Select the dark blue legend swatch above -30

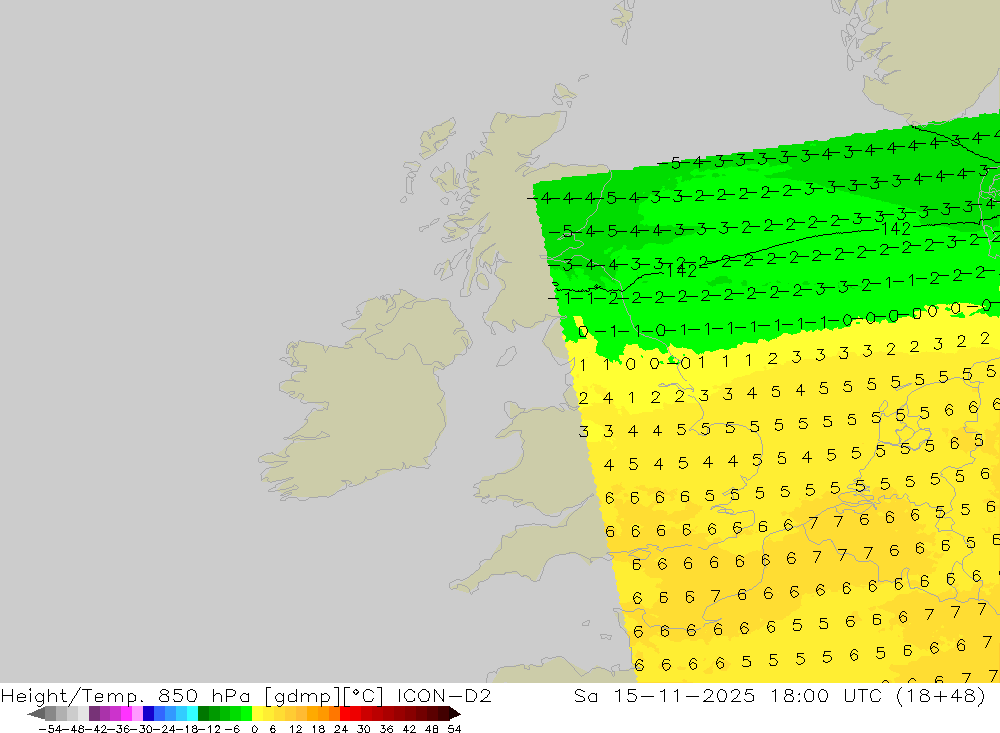click(x=149, y=714)
